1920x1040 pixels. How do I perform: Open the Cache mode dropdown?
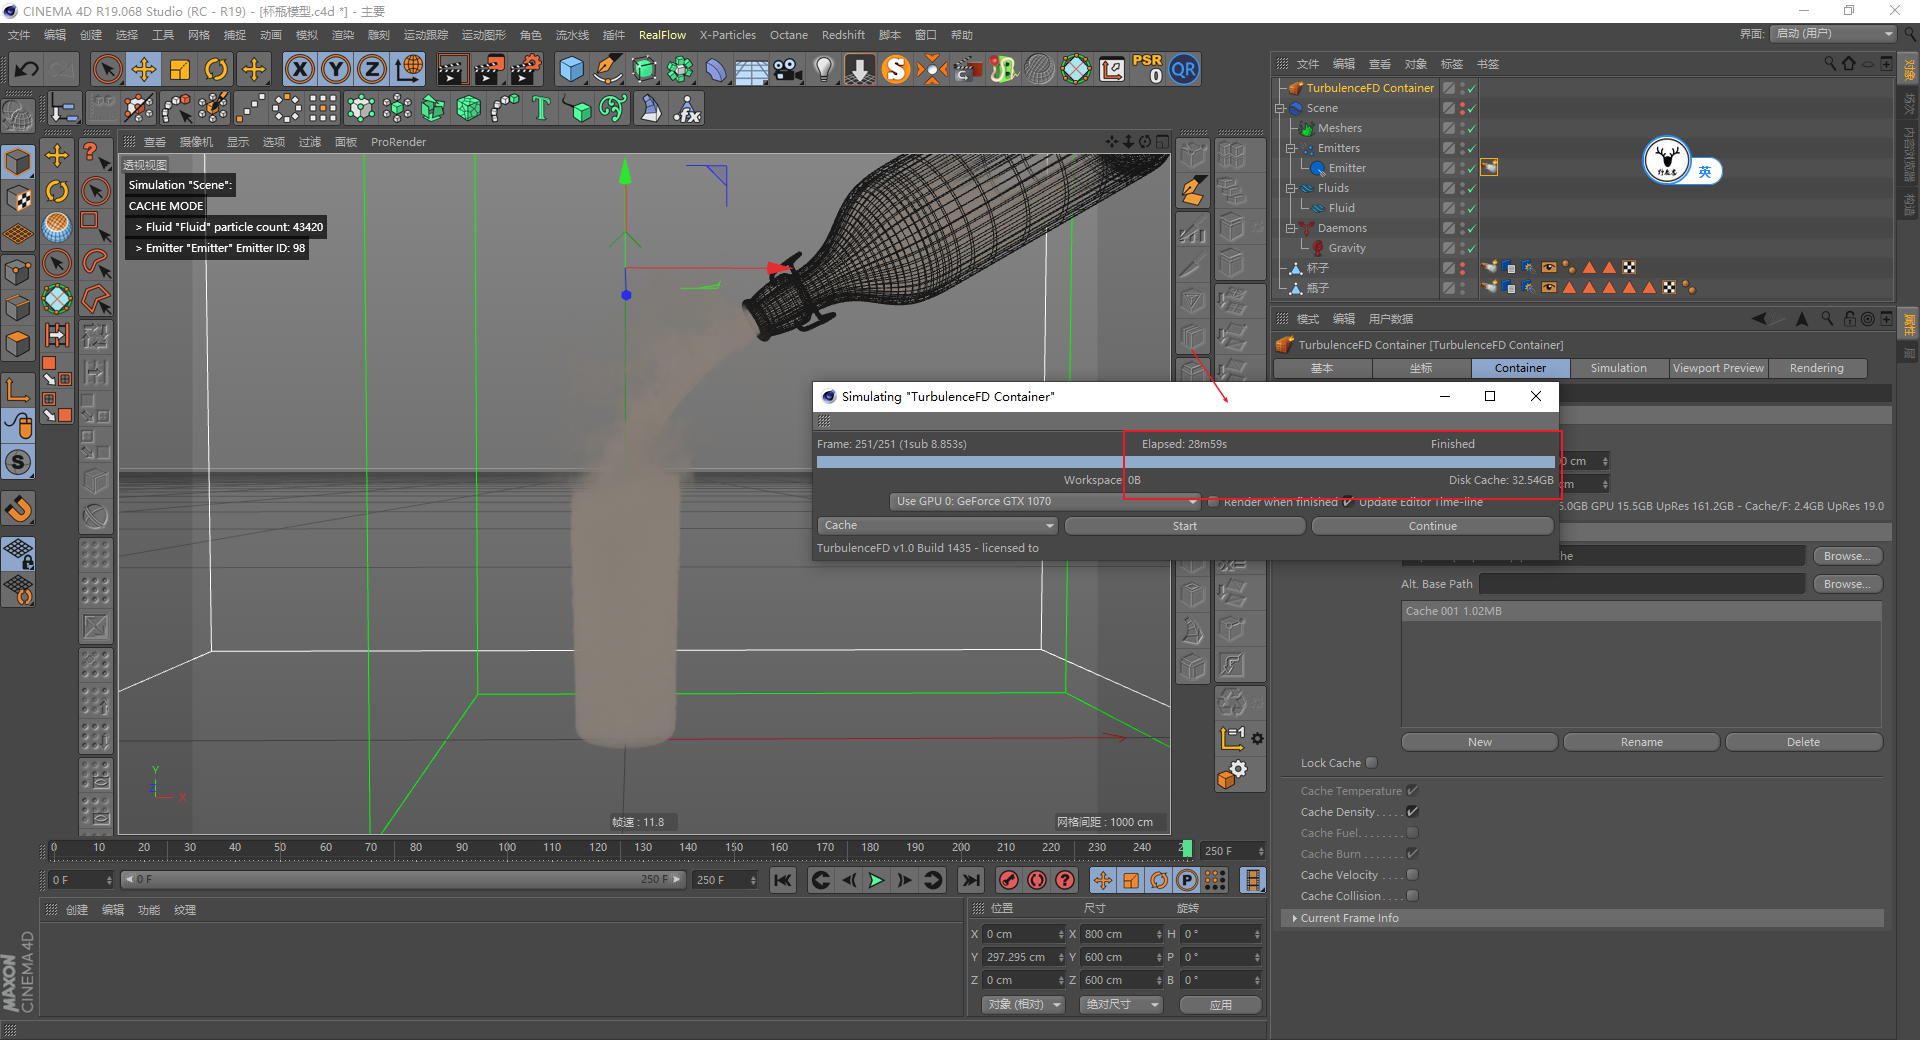click(x=937, y=526)
